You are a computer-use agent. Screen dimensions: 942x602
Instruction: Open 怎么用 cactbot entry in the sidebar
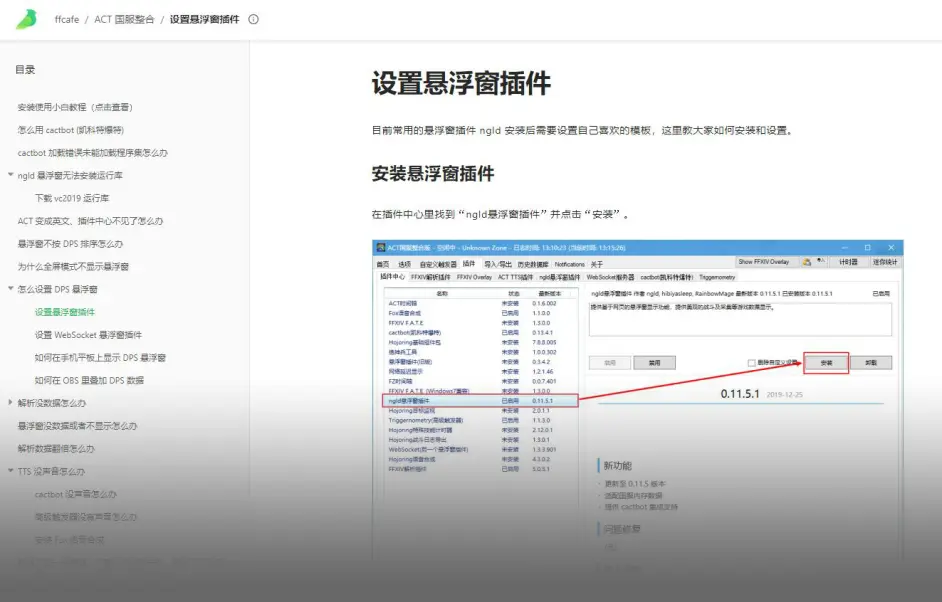[71, 130]
